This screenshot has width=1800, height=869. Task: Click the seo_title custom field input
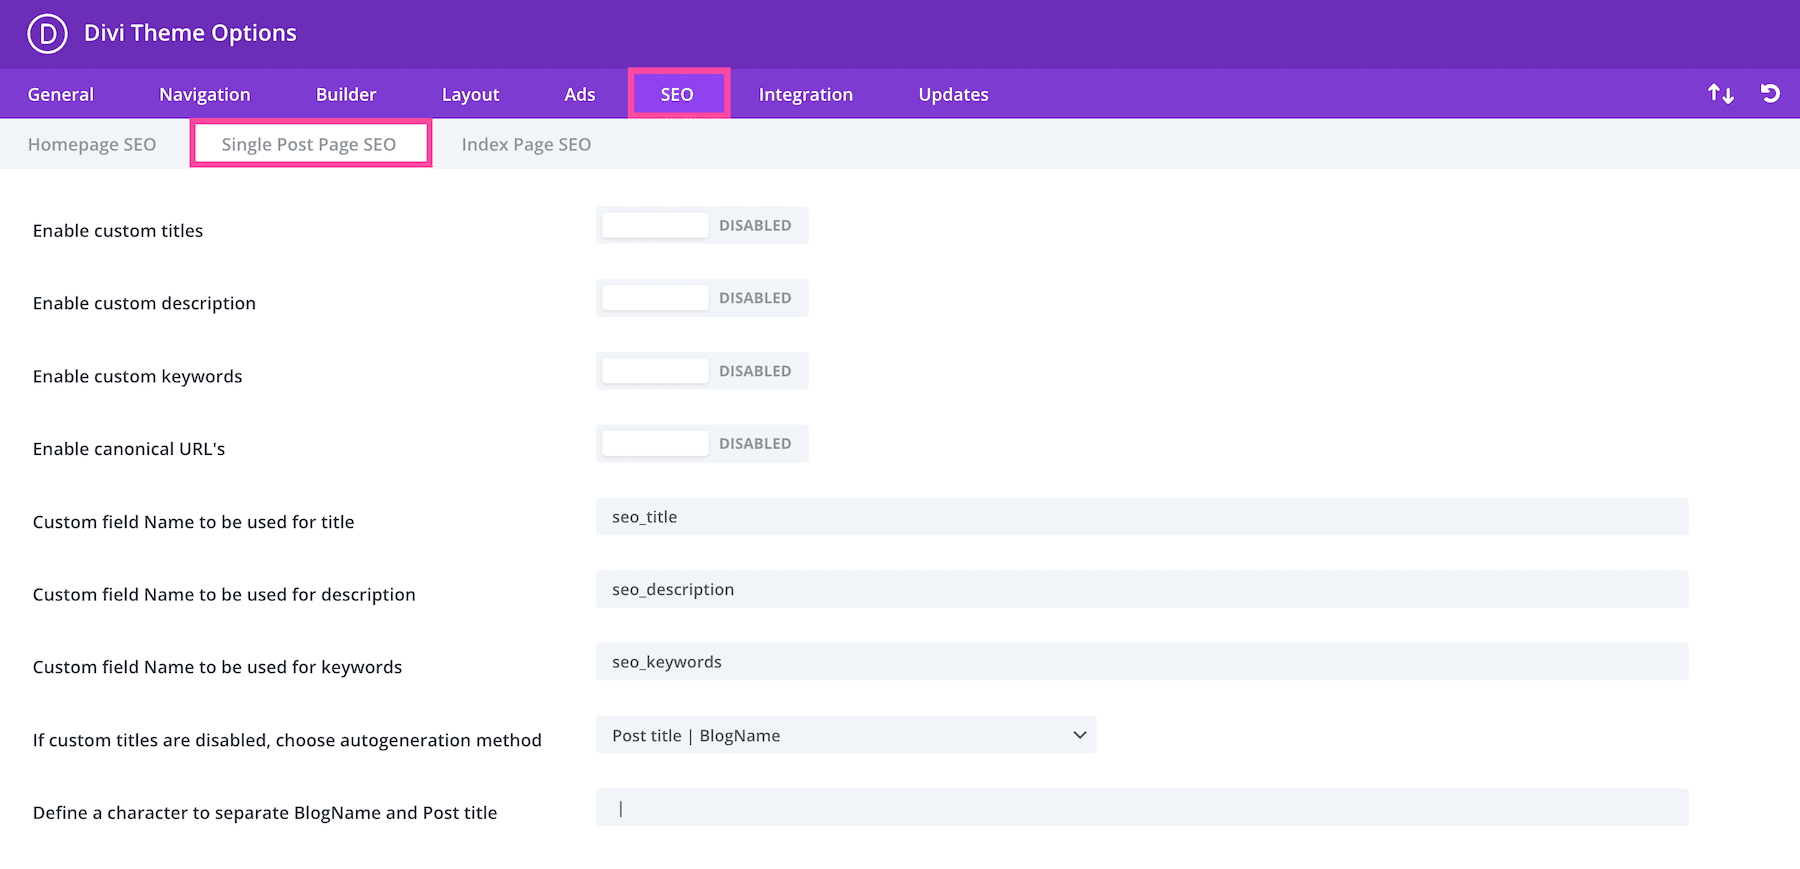click(1141, 517)
